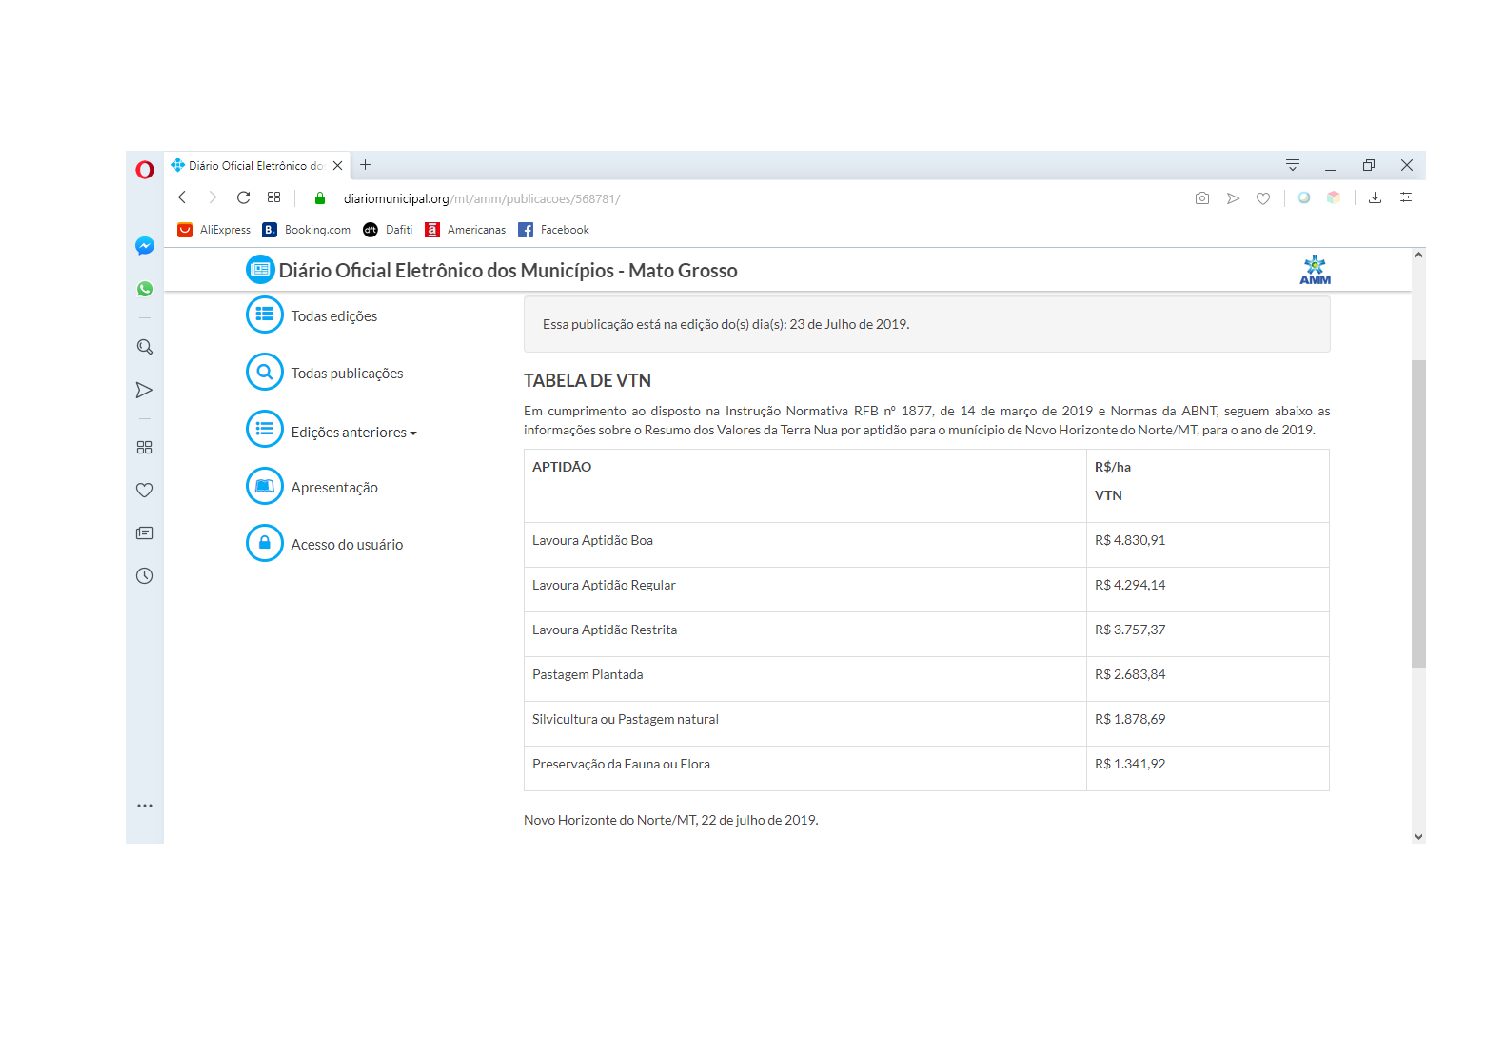Click the sidebar search magnifier icon
Image resolution: width=1497 pixels, height=1058 pixels.
144,347
